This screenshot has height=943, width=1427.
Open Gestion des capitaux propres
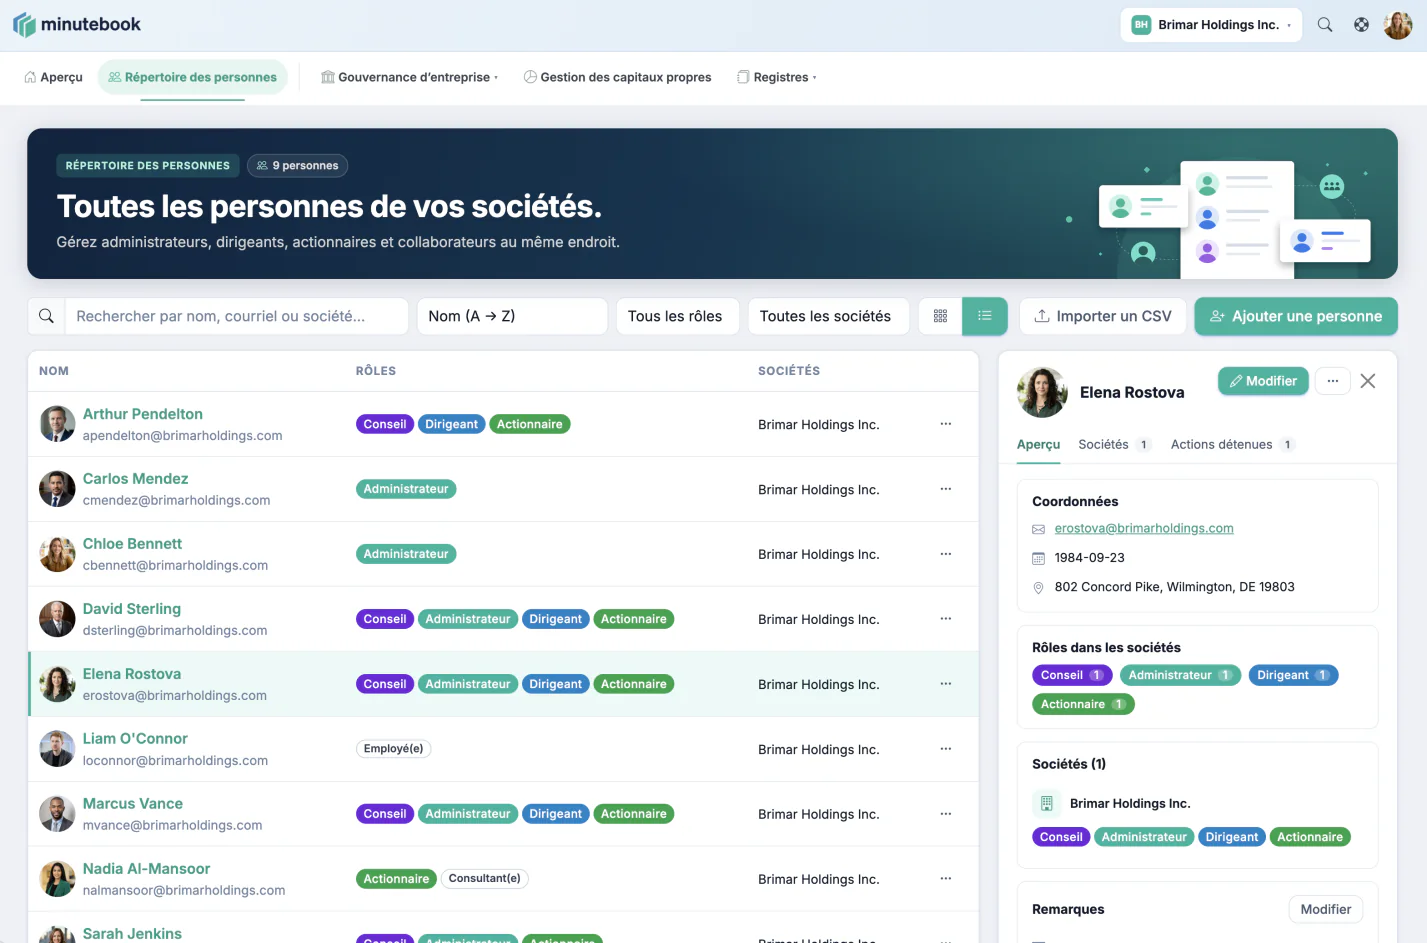pyautogui.click(x=618, y=77)
